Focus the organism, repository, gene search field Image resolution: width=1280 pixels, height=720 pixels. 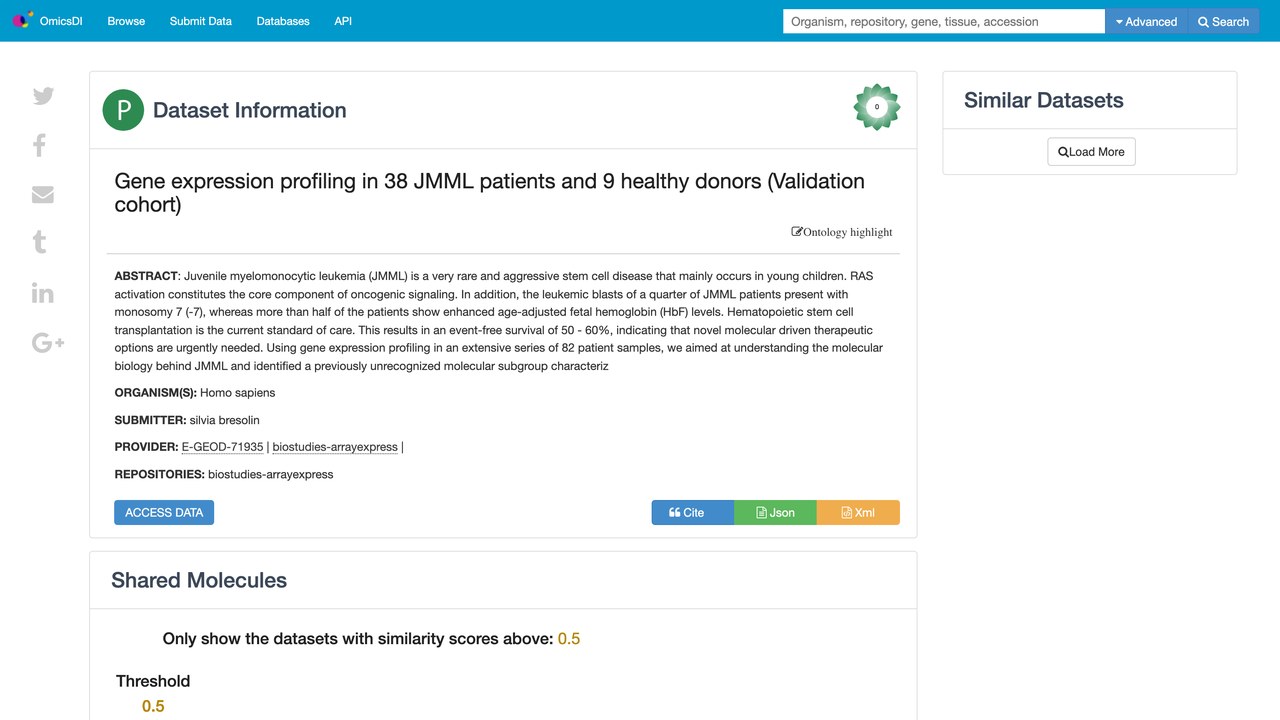944,21
